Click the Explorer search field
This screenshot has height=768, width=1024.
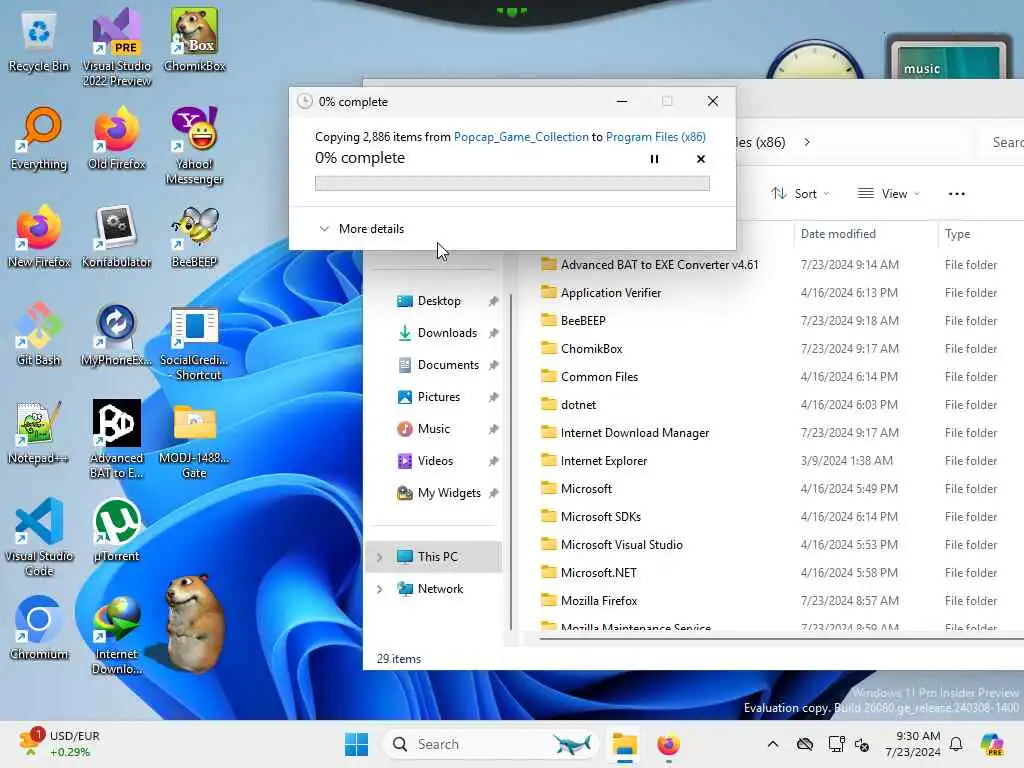pos(1002,142)
